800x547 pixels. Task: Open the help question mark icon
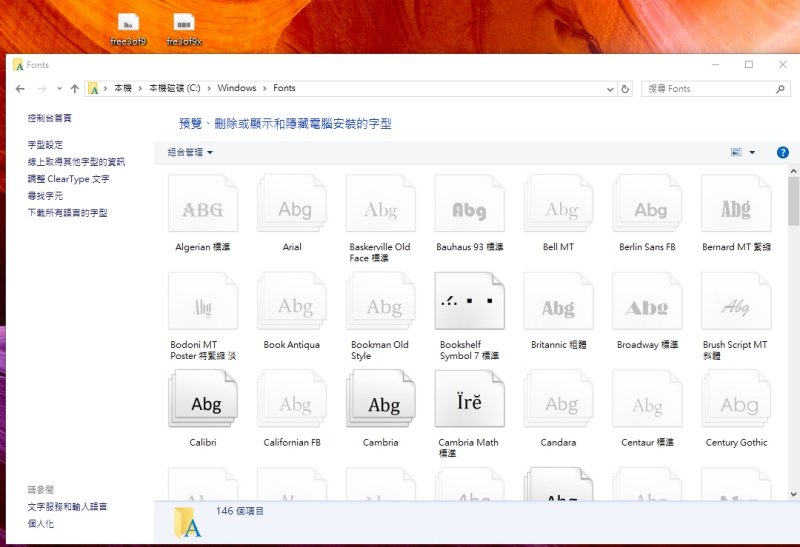click(x=783, y=152)
